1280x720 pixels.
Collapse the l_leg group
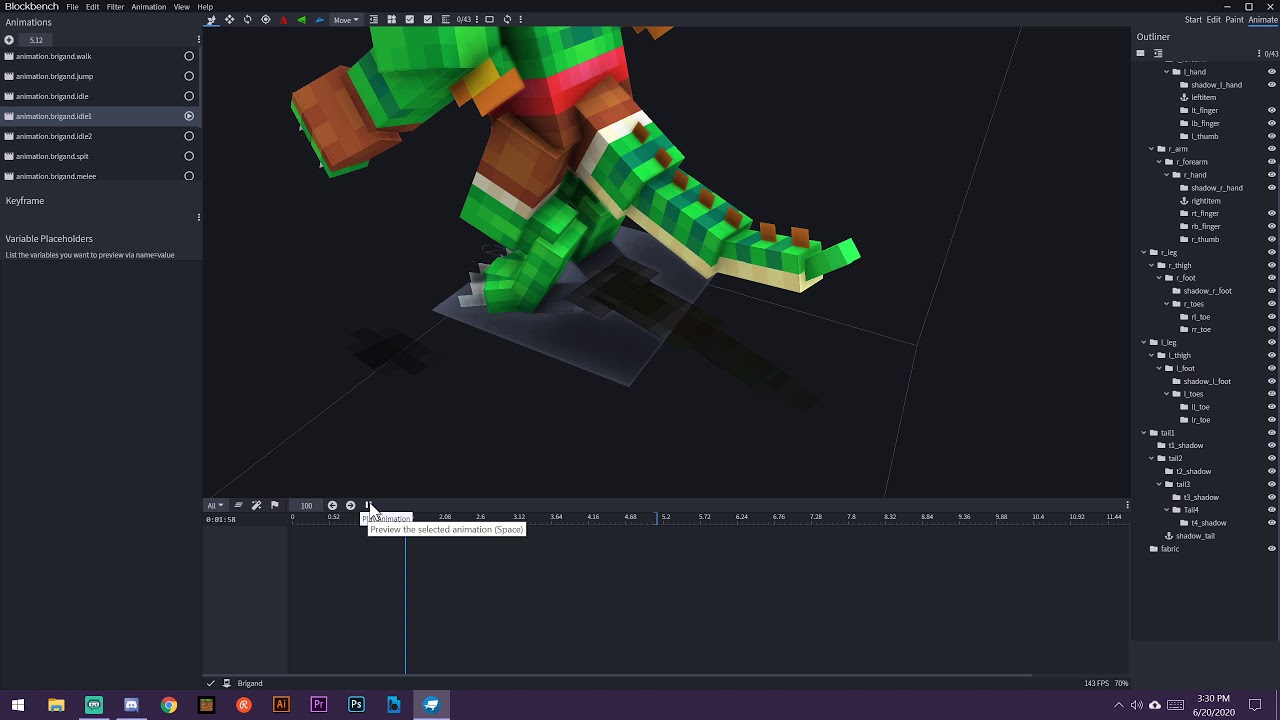click(1144, 343)
